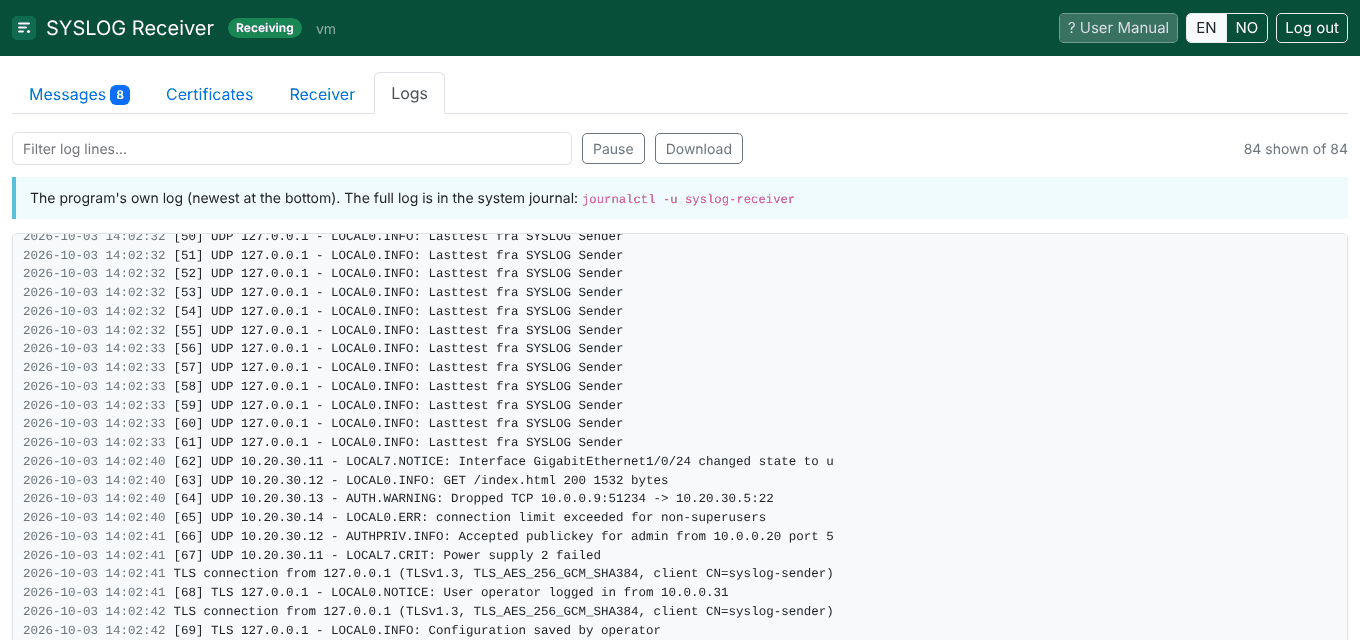Select the Logs tab
1360x640 pixels.
tap(409, 93)
